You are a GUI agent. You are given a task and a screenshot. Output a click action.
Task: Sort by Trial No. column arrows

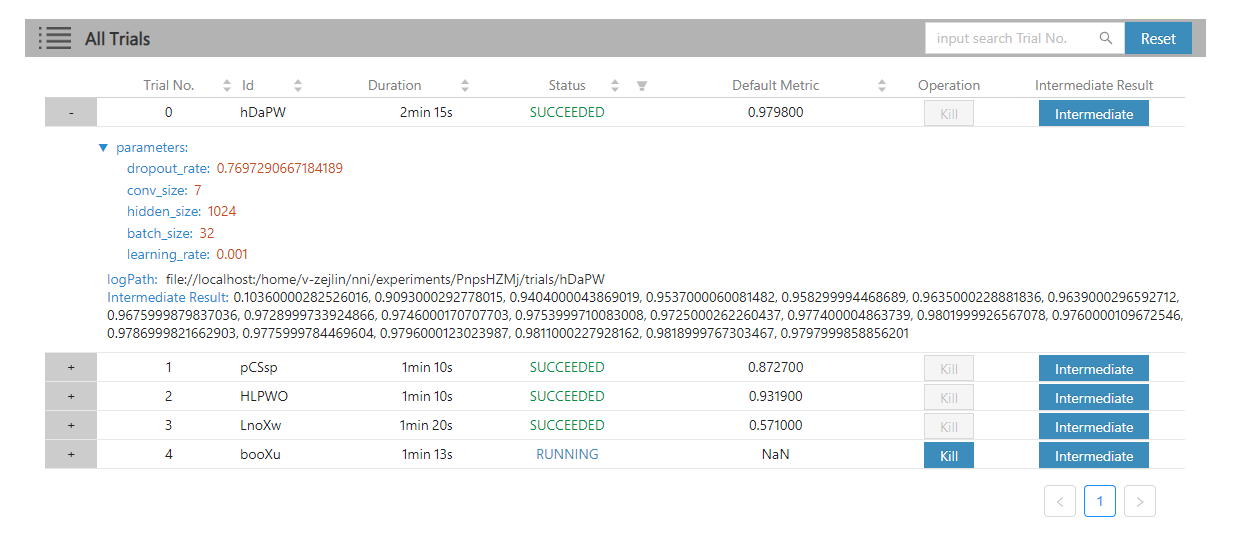click(227, 86)
